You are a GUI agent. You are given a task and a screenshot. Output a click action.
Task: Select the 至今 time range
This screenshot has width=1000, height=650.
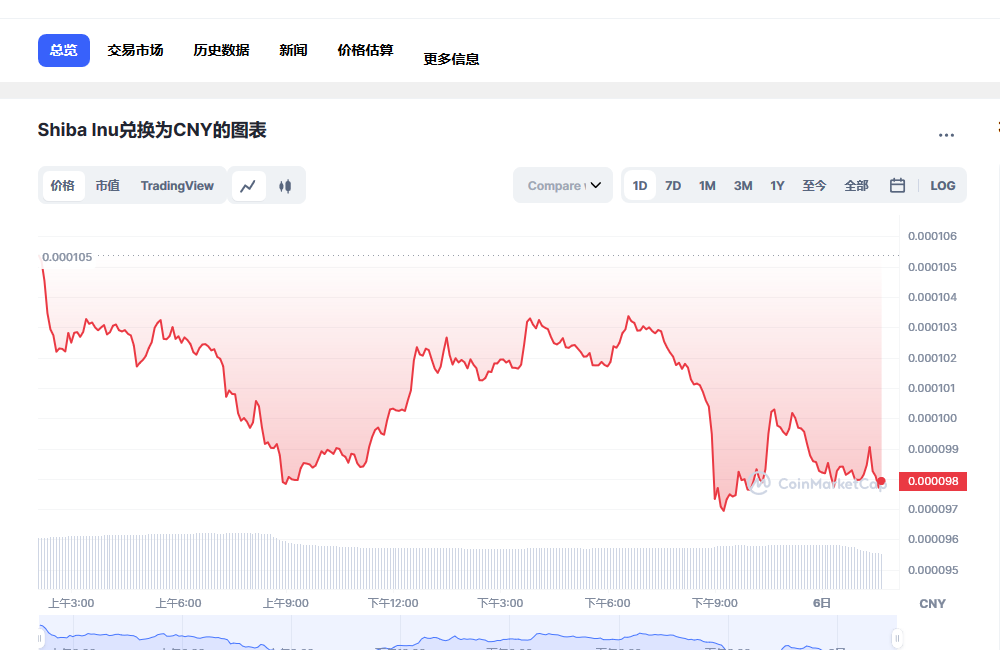point(814,186)
